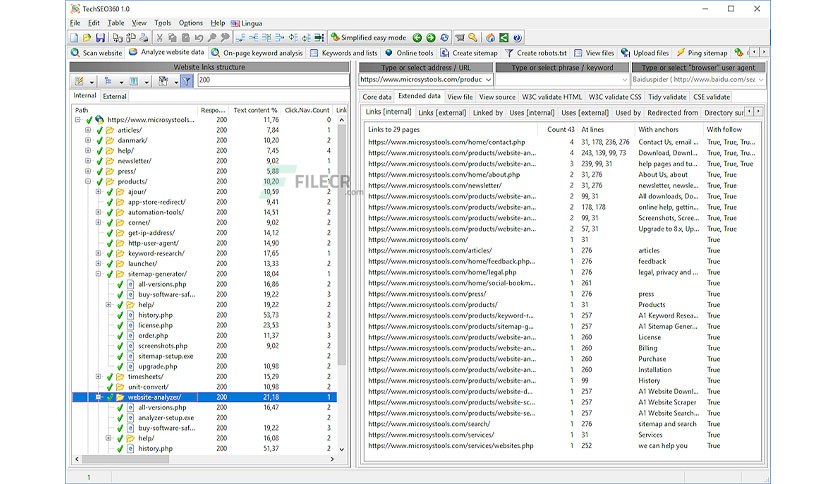Open the Redirected from tab

point(672,112)
